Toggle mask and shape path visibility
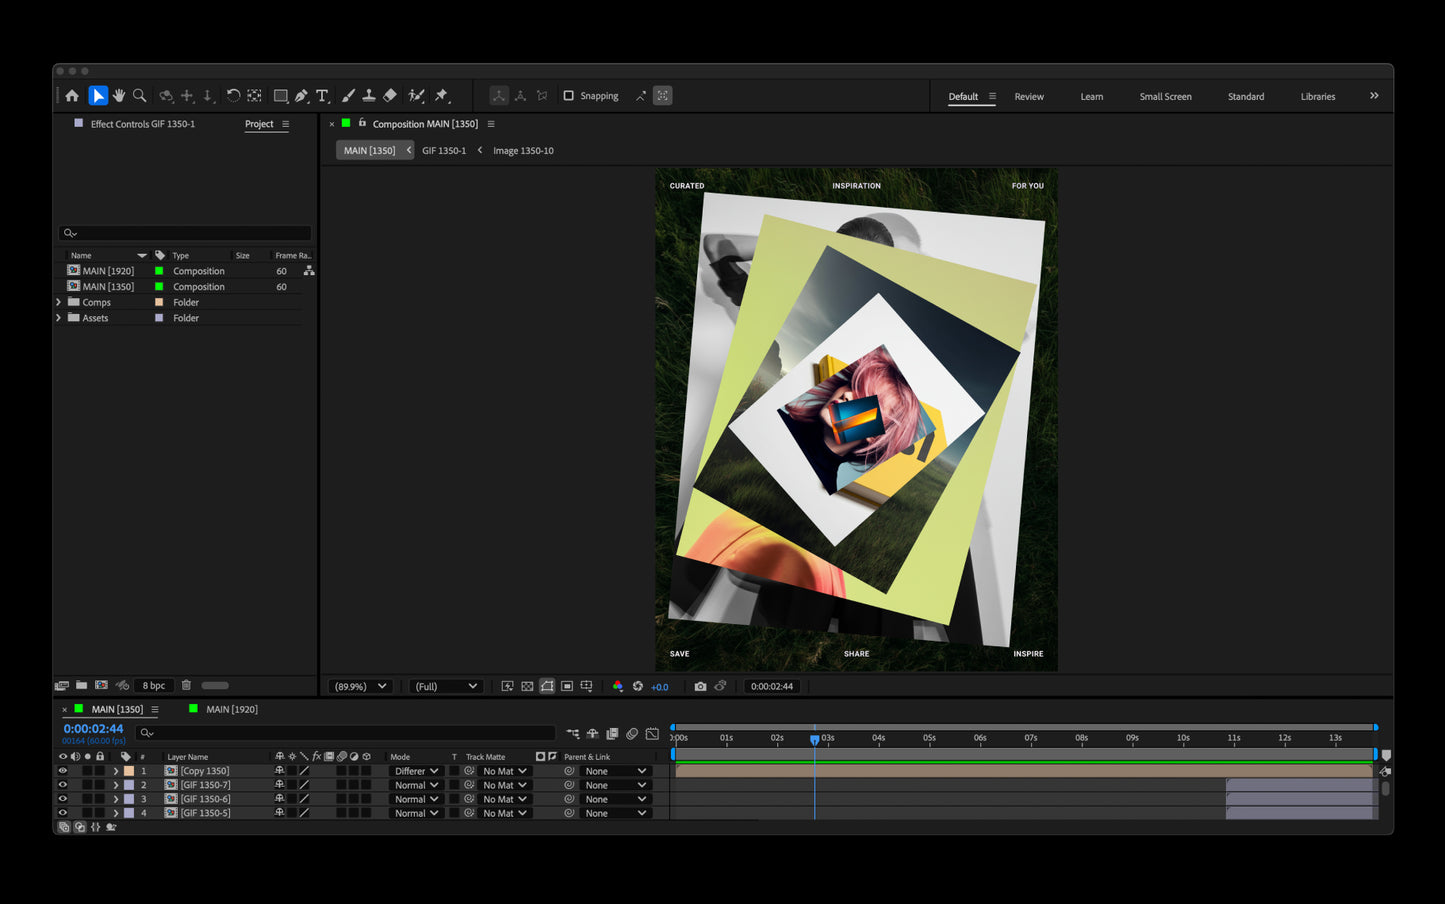Image resolution: width=1445 pixels, height=904 pixels. click(x=547, y=686)
